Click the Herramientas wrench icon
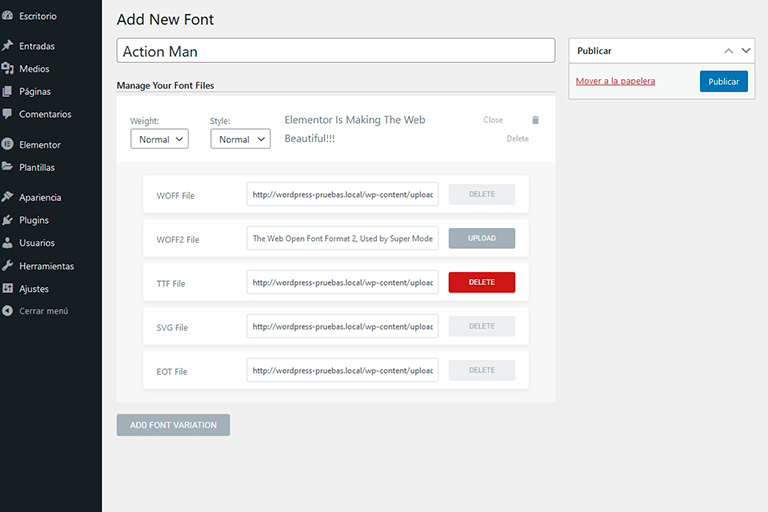 (x=7, y=266)
